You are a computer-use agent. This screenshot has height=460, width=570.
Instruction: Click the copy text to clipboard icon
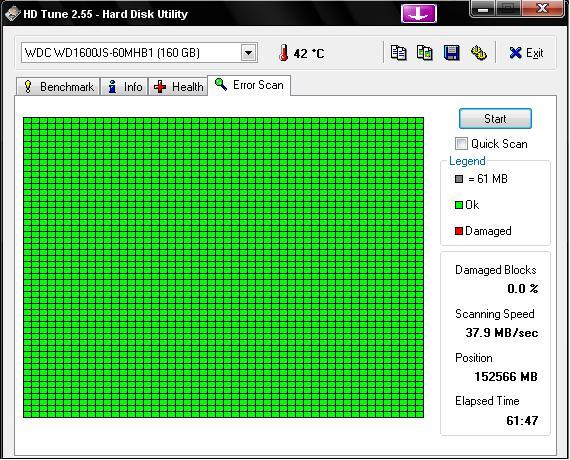coord(398,53)
